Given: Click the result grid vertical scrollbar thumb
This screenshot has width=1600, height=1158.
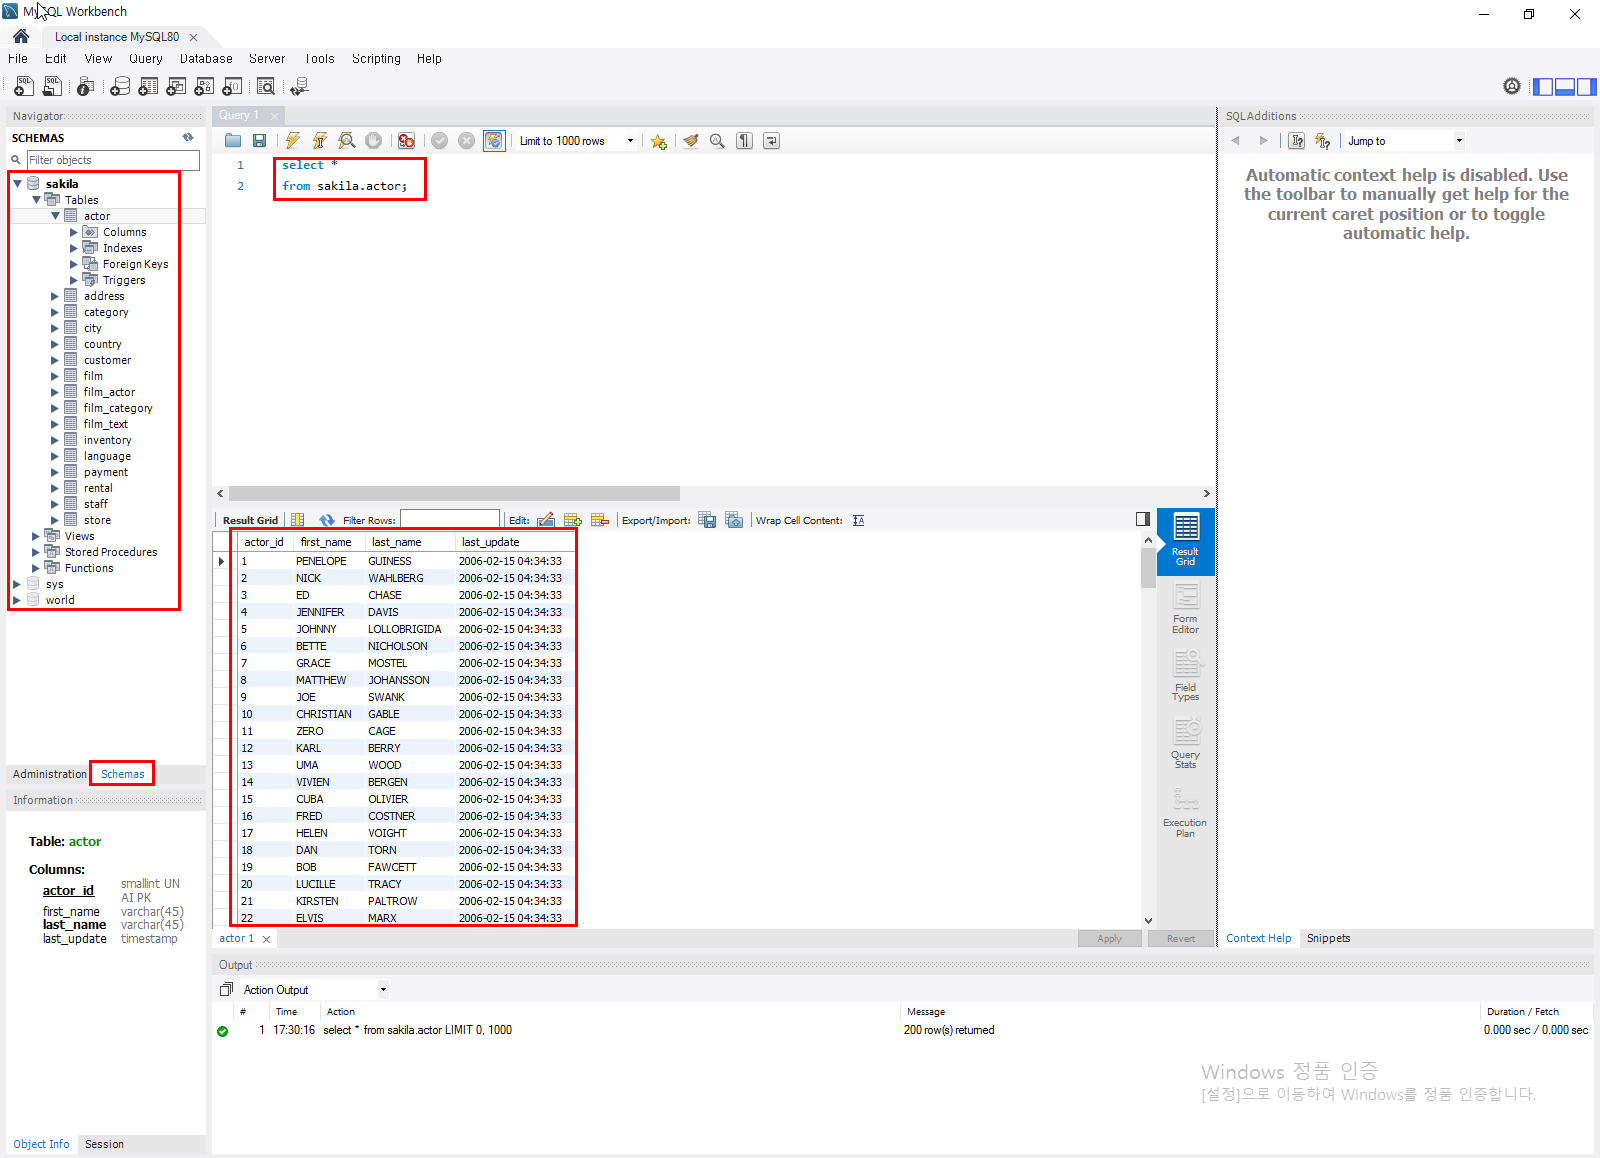Looking at the screenshot, I should (1148, 566).
